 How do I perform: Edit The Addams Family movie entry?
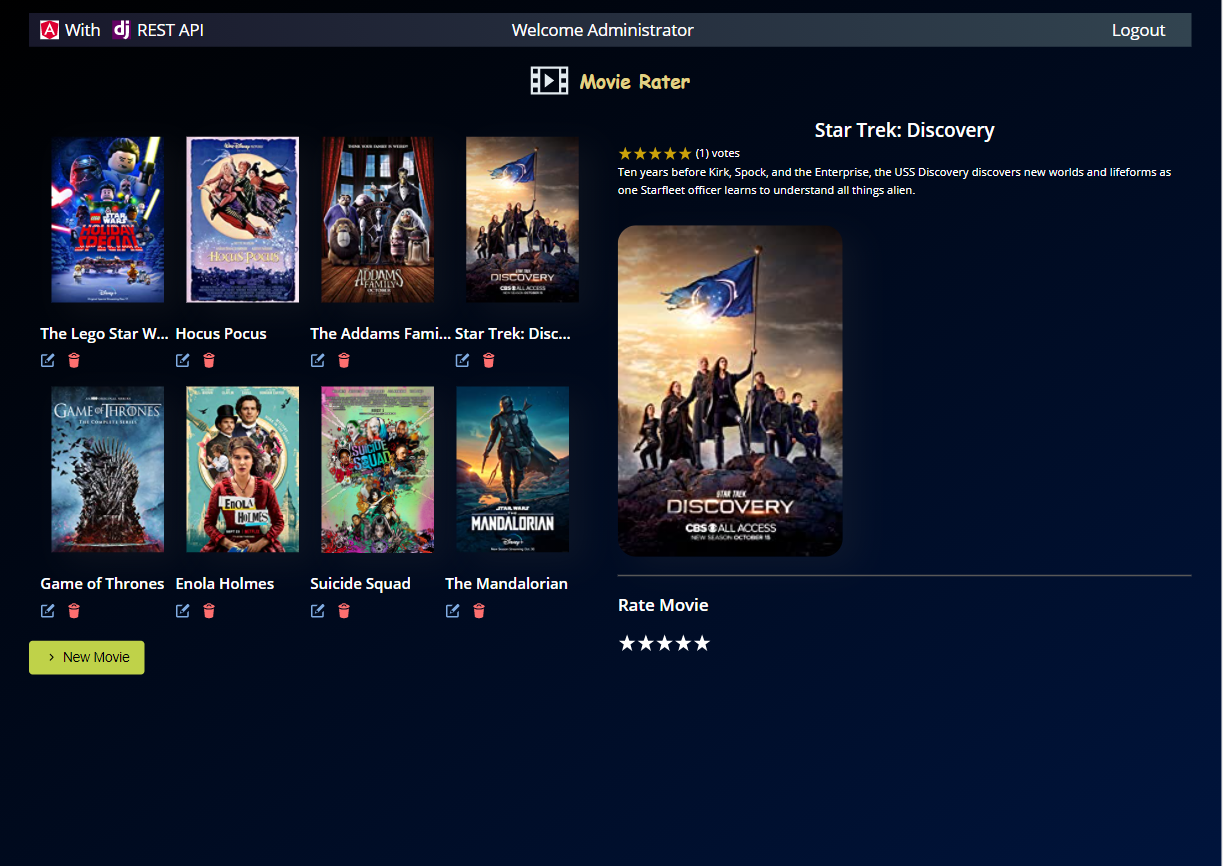pos(317,360)
